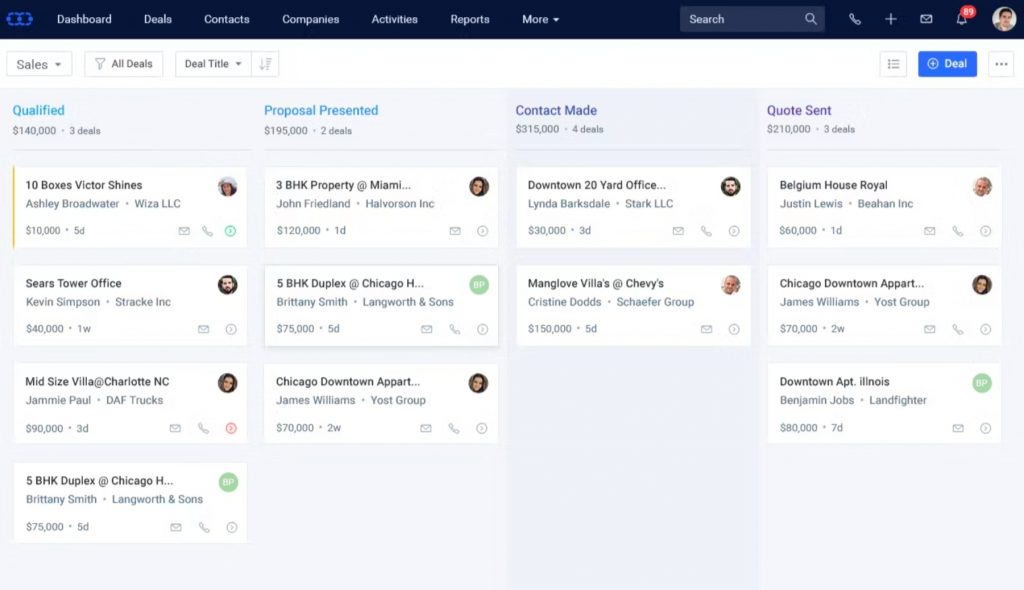Screen dimensions: 1024x590
Task: Open the Deal Title sort dropdown
Action: tap(213, 63)
